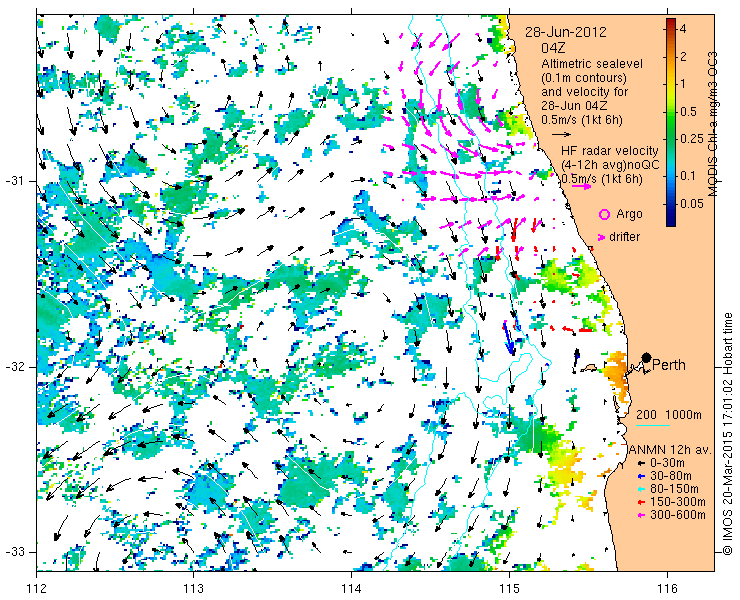Click the dark blue bottom of the colorbar
Image resolution: width=740 pixels, height=600 pixels.
671,222
